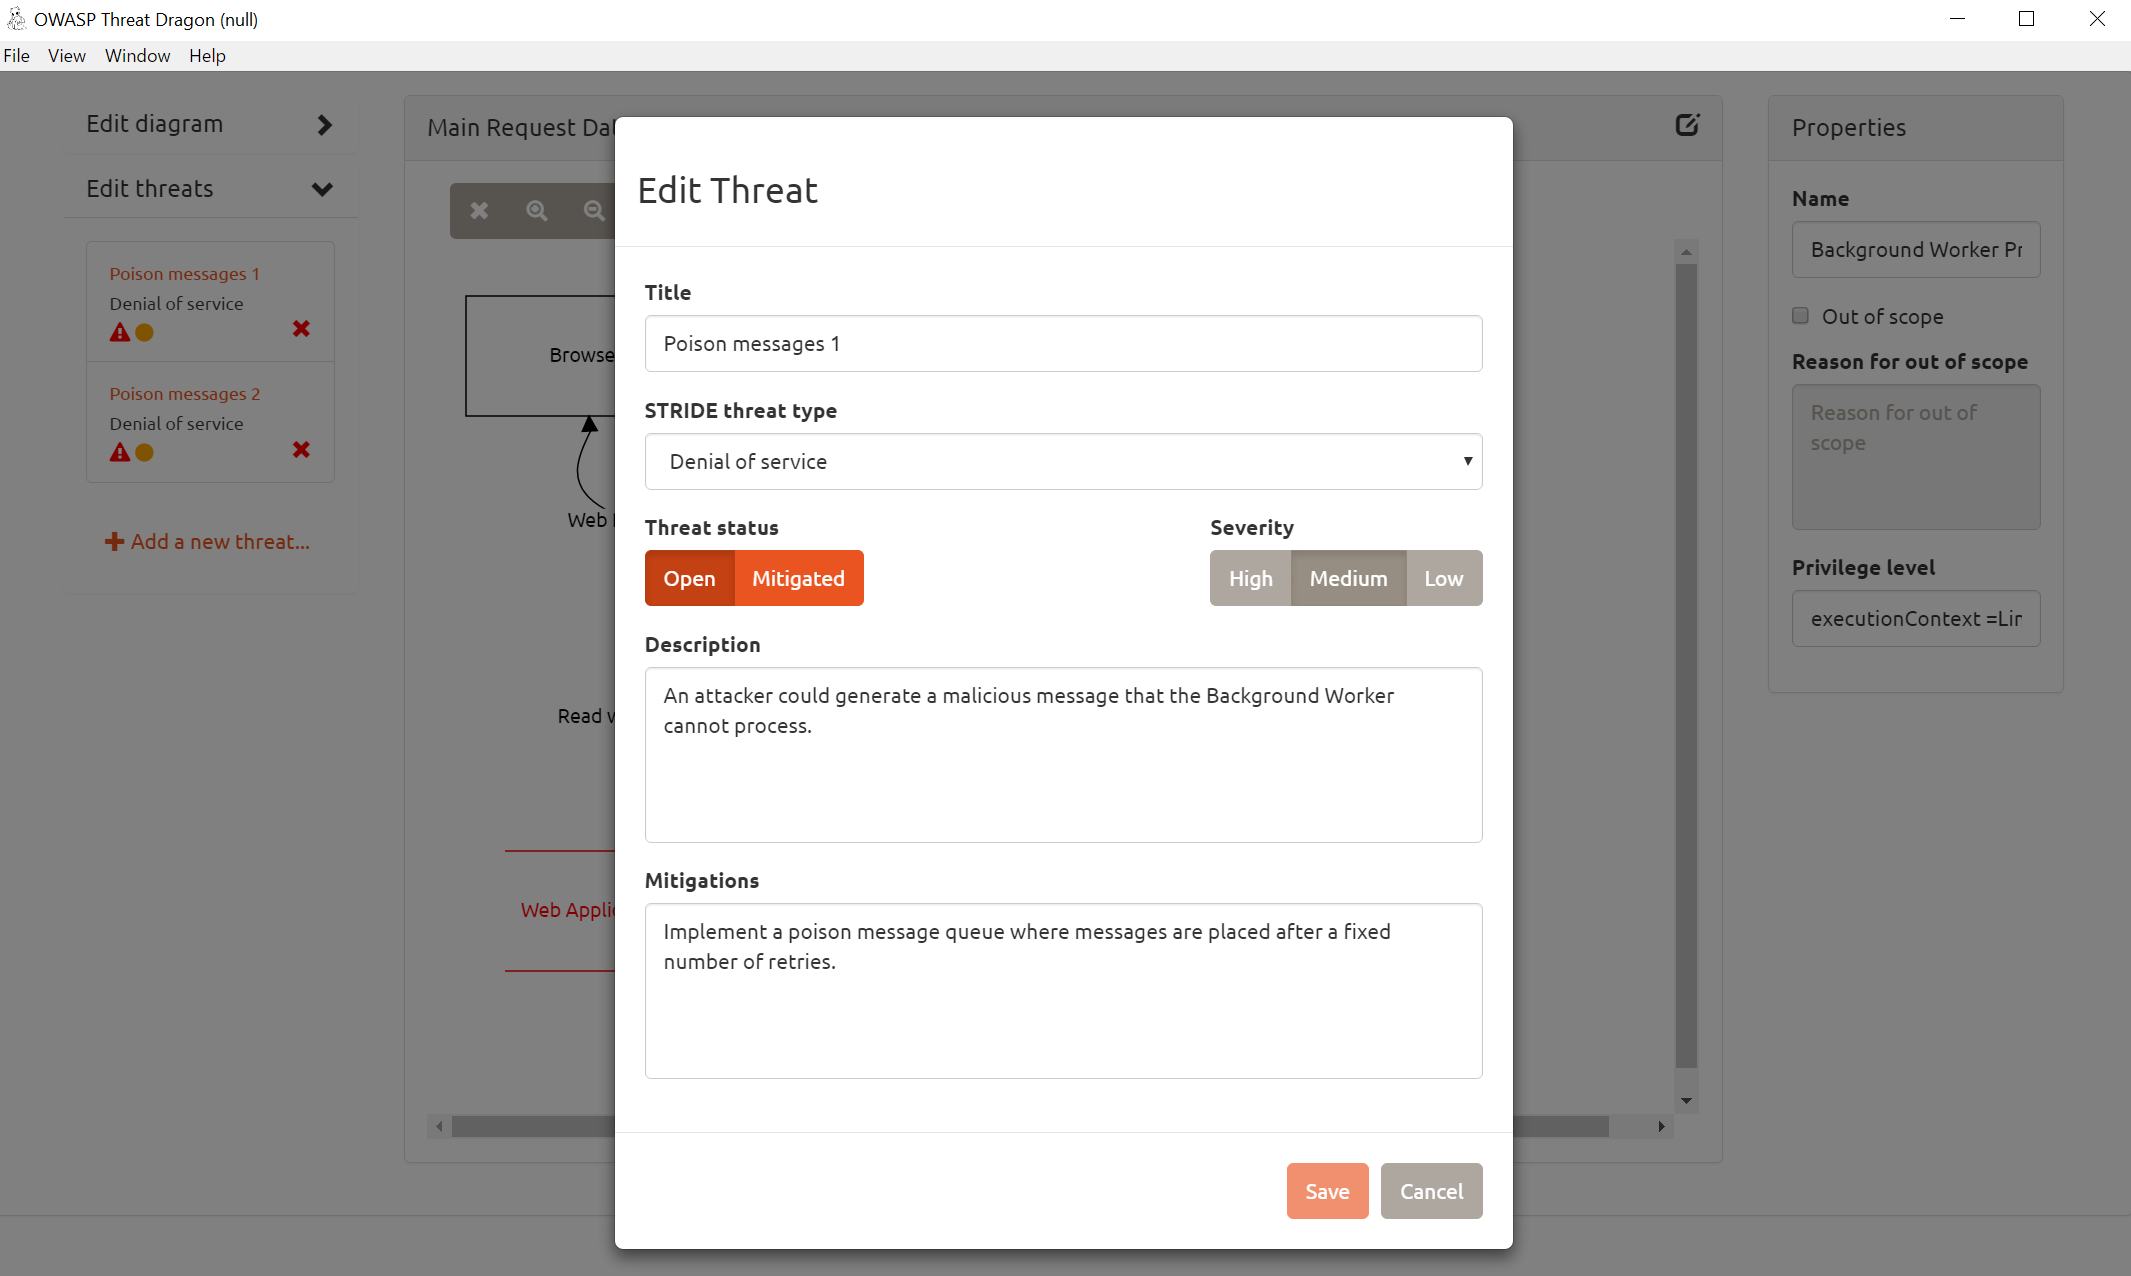This screenshot has height=1276, width=2131.
Task: Click the Description text area
Action: click(x=1063, y=755)
